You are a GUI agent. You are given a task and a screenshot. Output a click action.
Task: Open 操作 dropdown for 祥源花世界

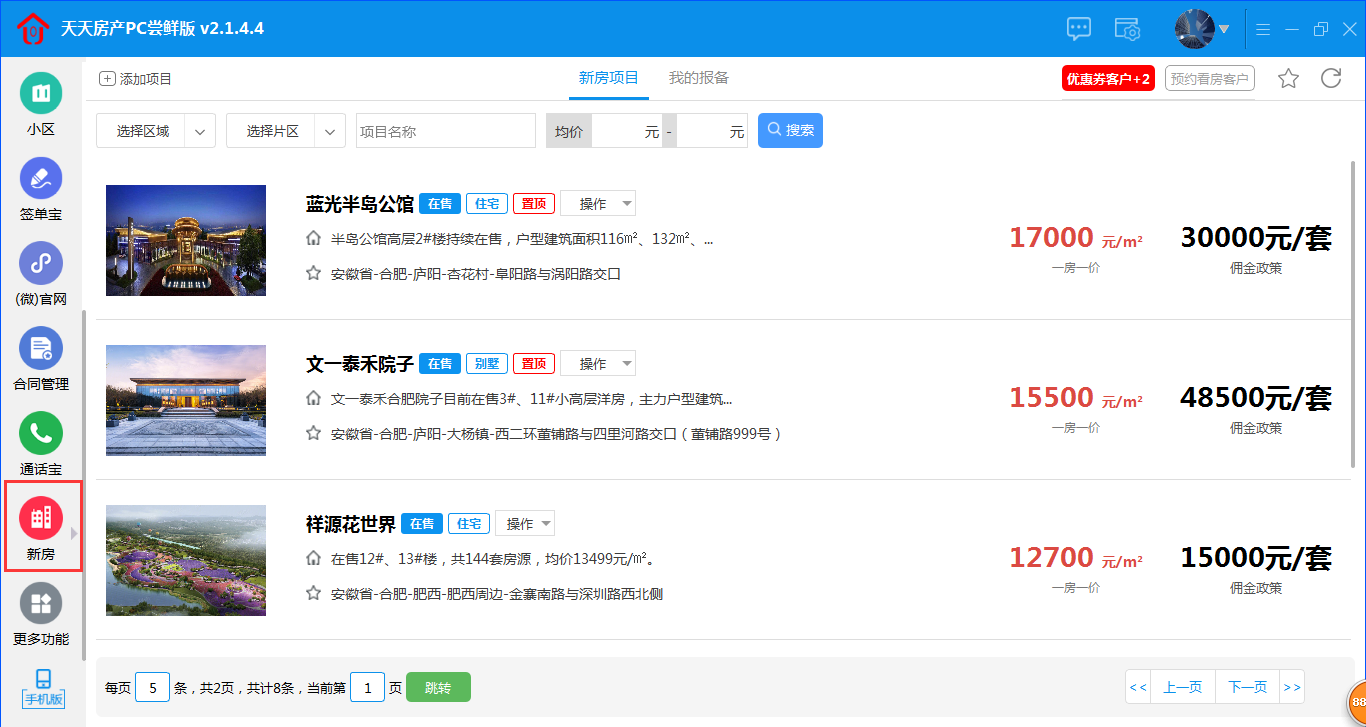pos(525,524)
